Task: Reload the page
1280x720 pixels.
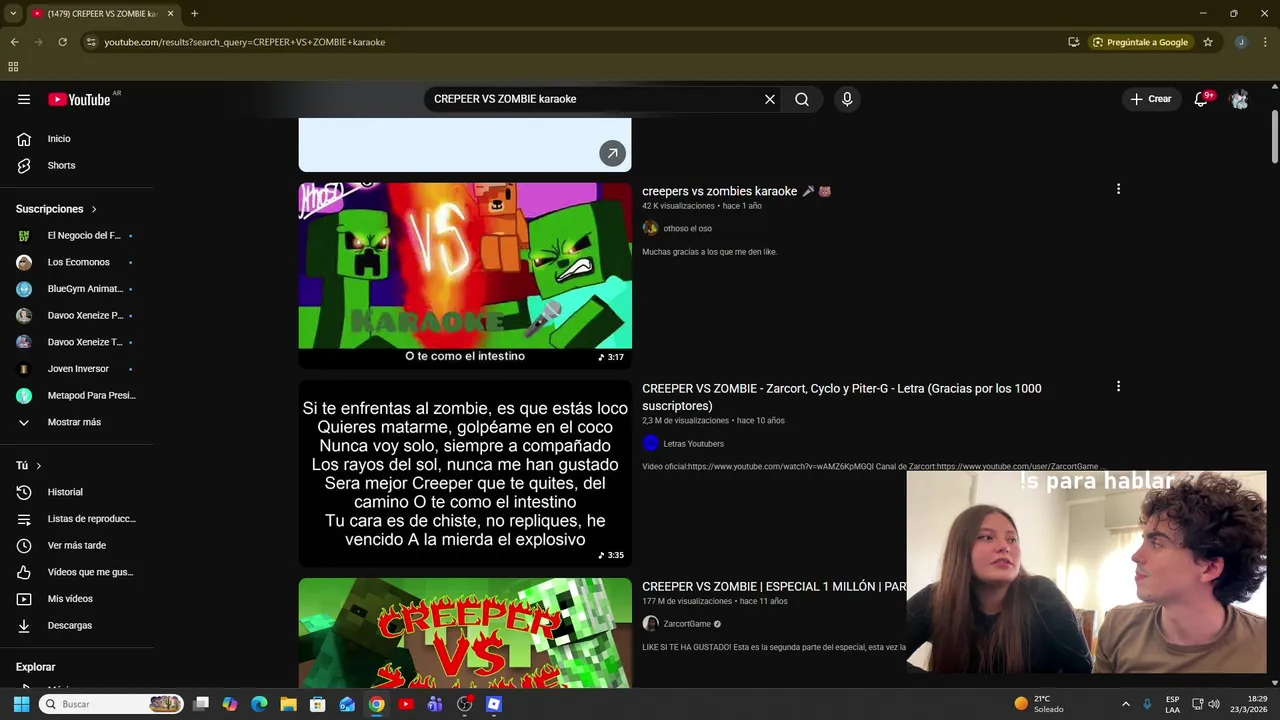Action: [62, 42]
